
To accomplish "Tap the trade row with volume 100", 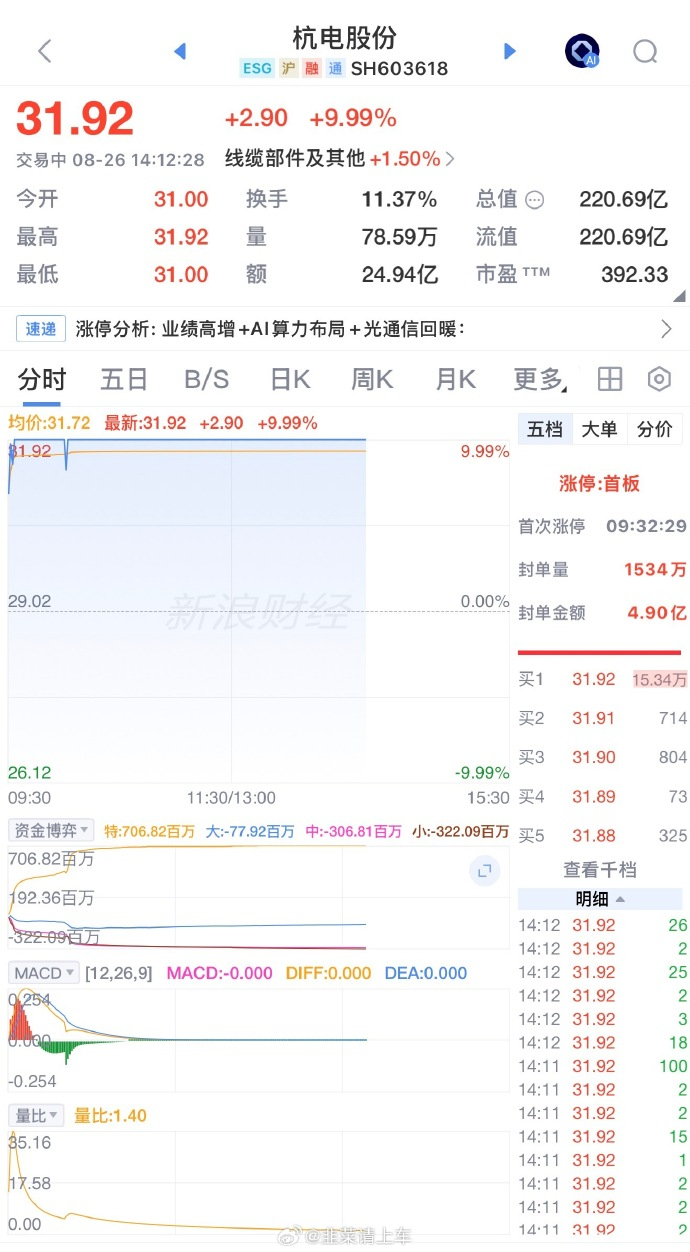I will (602, 1067).
